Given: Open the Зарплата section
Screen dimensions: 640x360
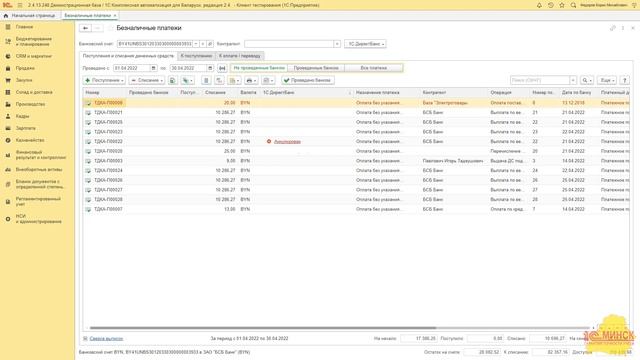Looking at the screenshot, I should [x=25, y=128].
